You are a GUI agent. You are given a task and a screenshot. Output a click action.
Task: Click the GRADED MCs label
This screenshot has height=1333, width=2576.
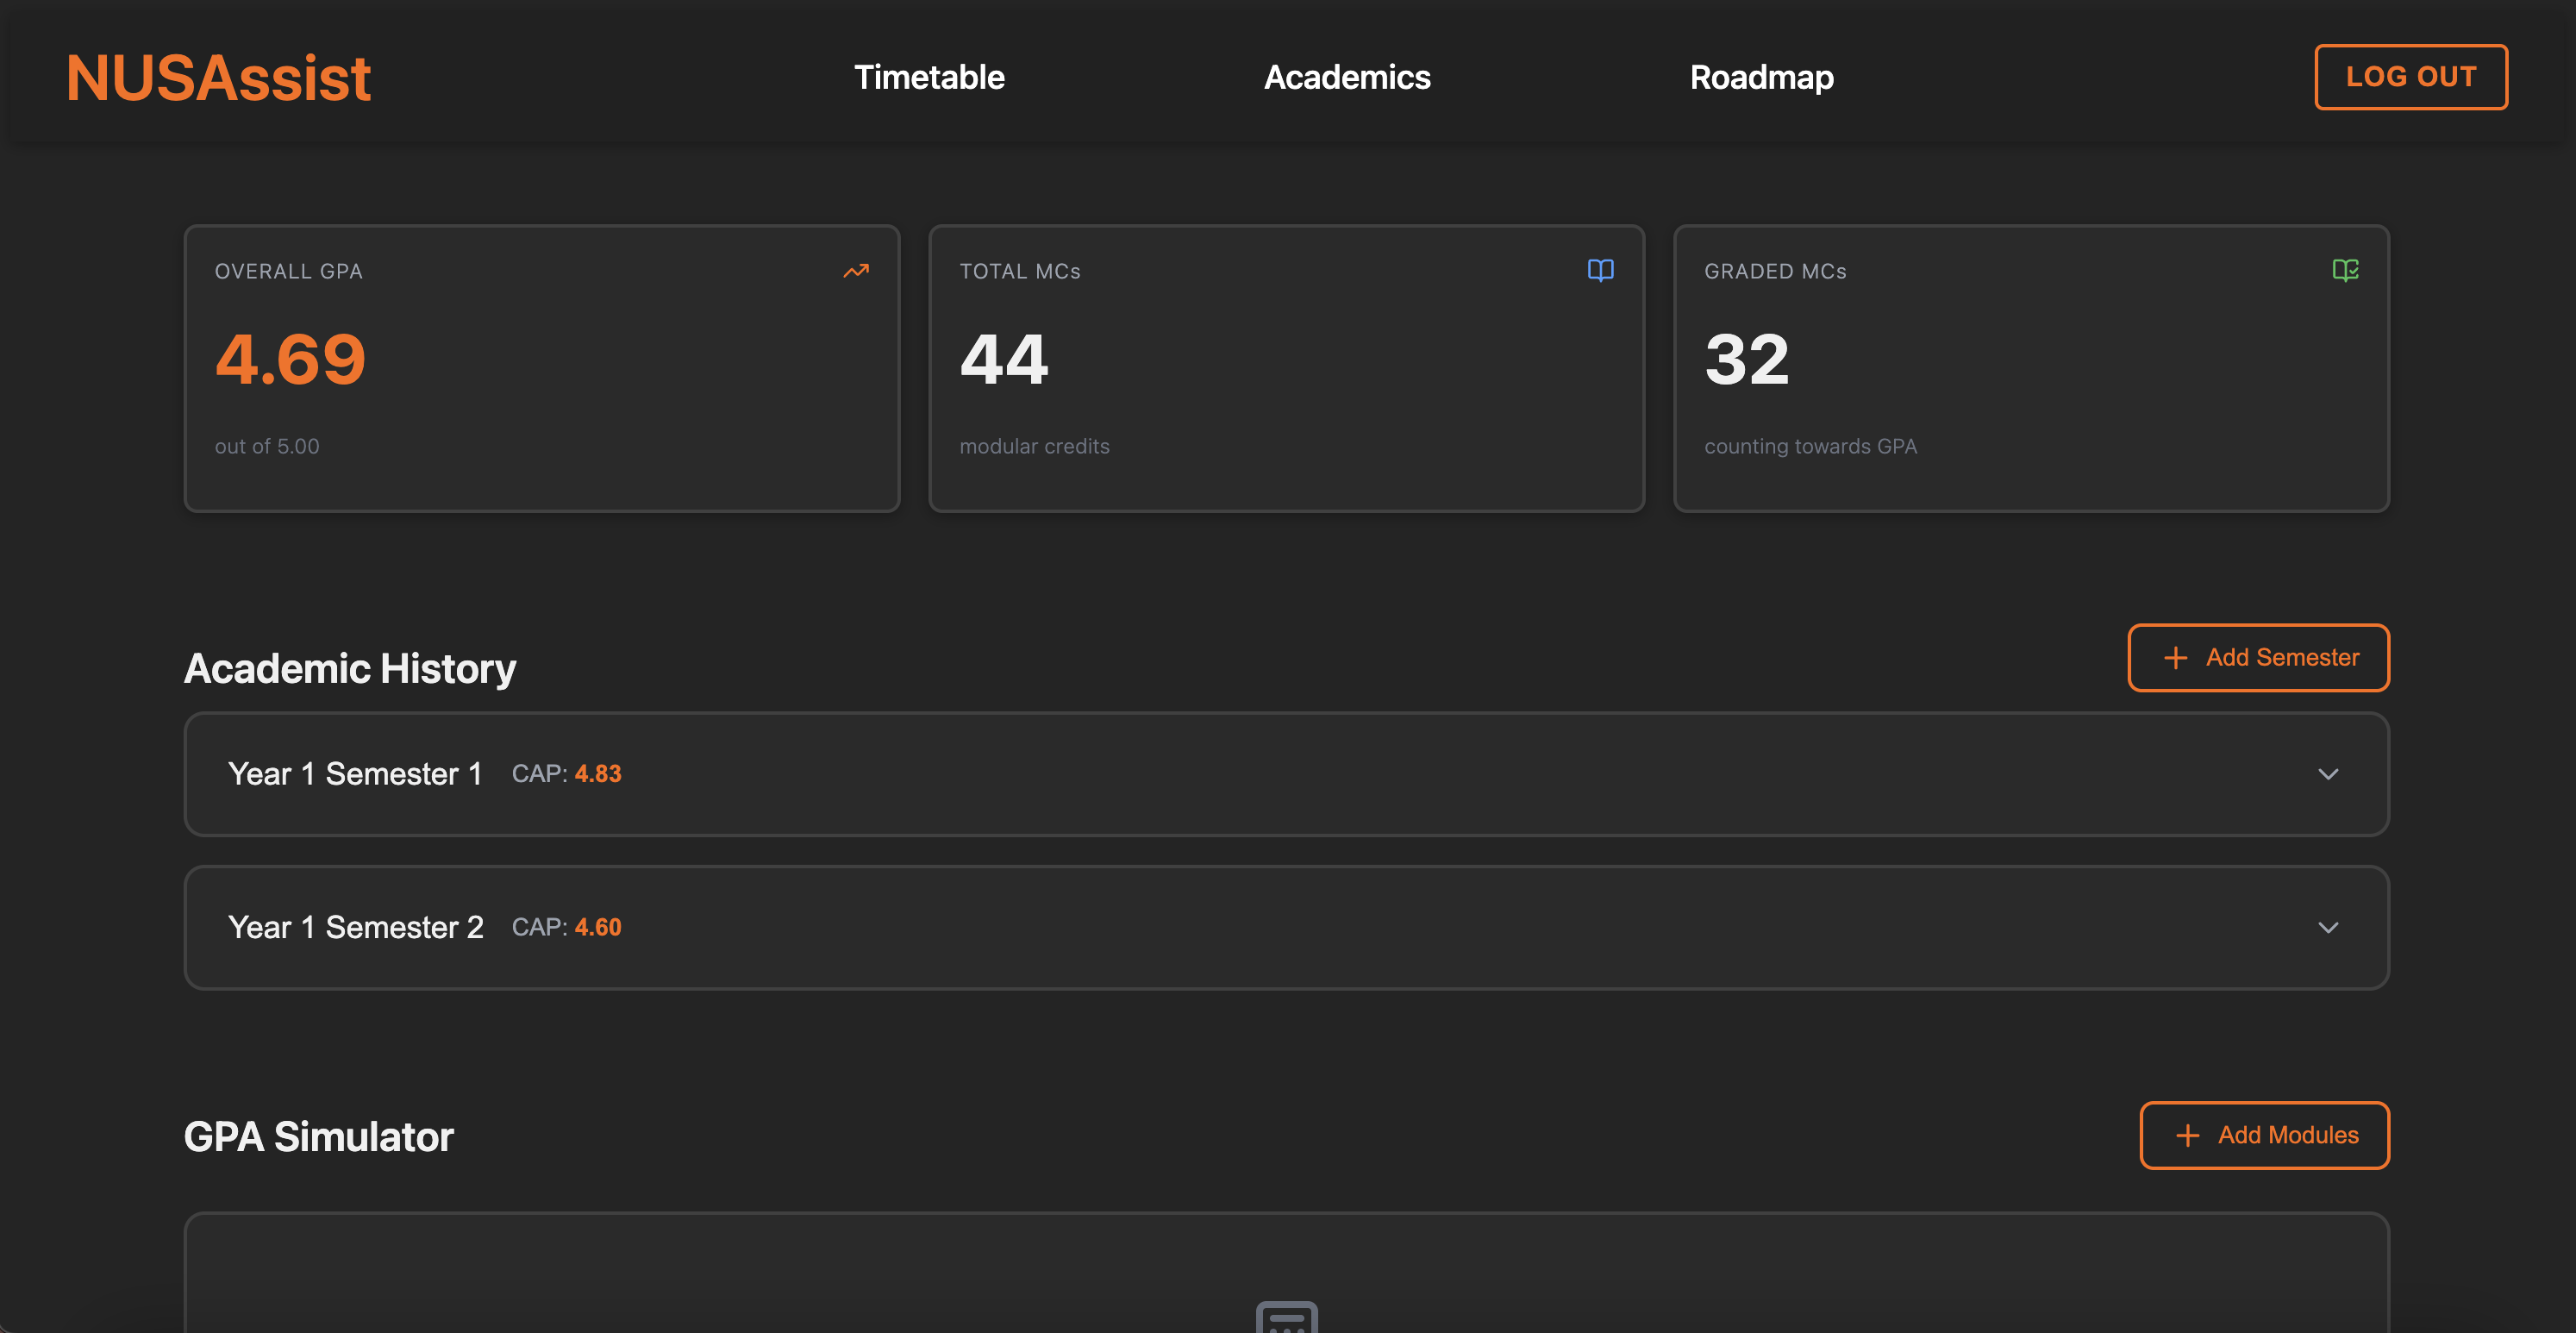click(x=1775, y=271)
